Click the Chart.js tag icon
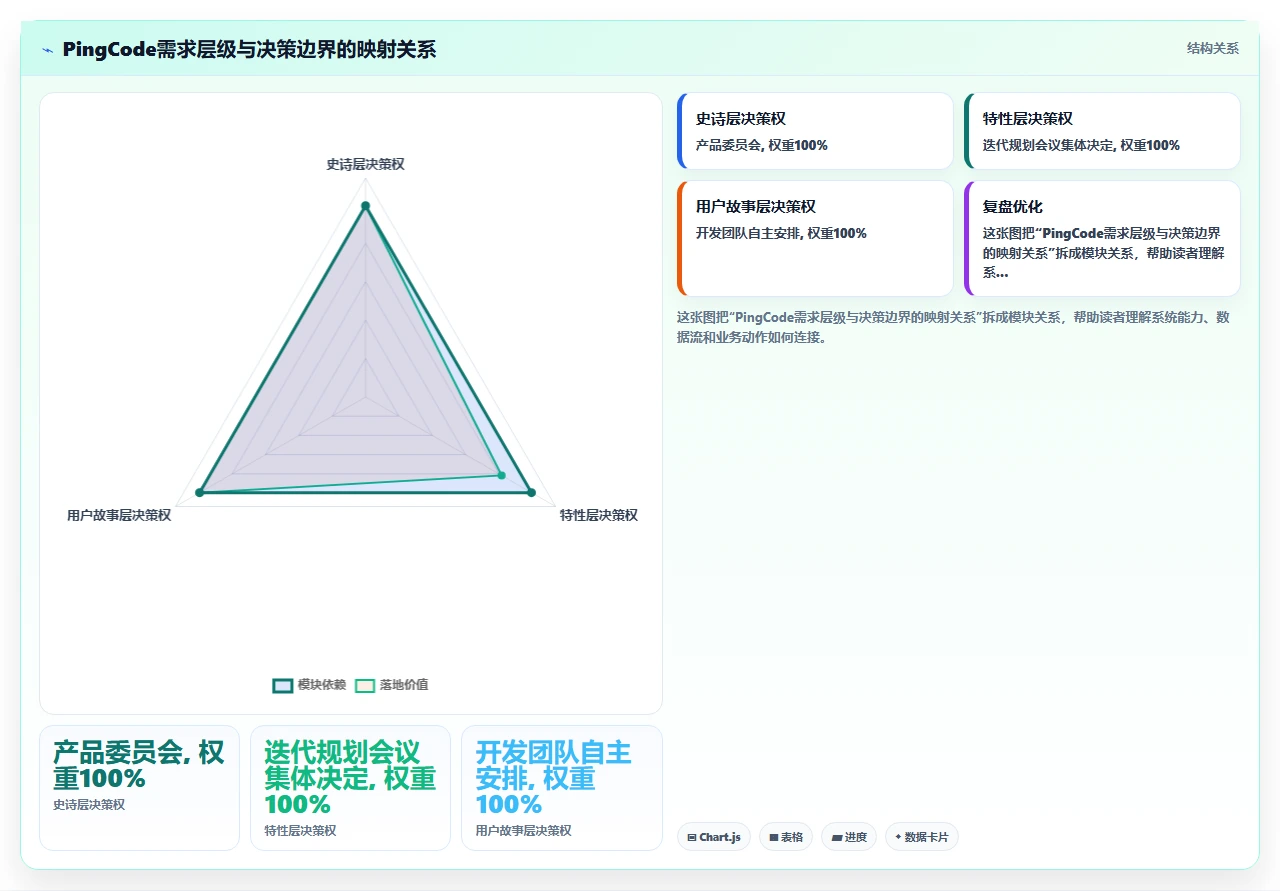1280x891 pixels. 692,838
